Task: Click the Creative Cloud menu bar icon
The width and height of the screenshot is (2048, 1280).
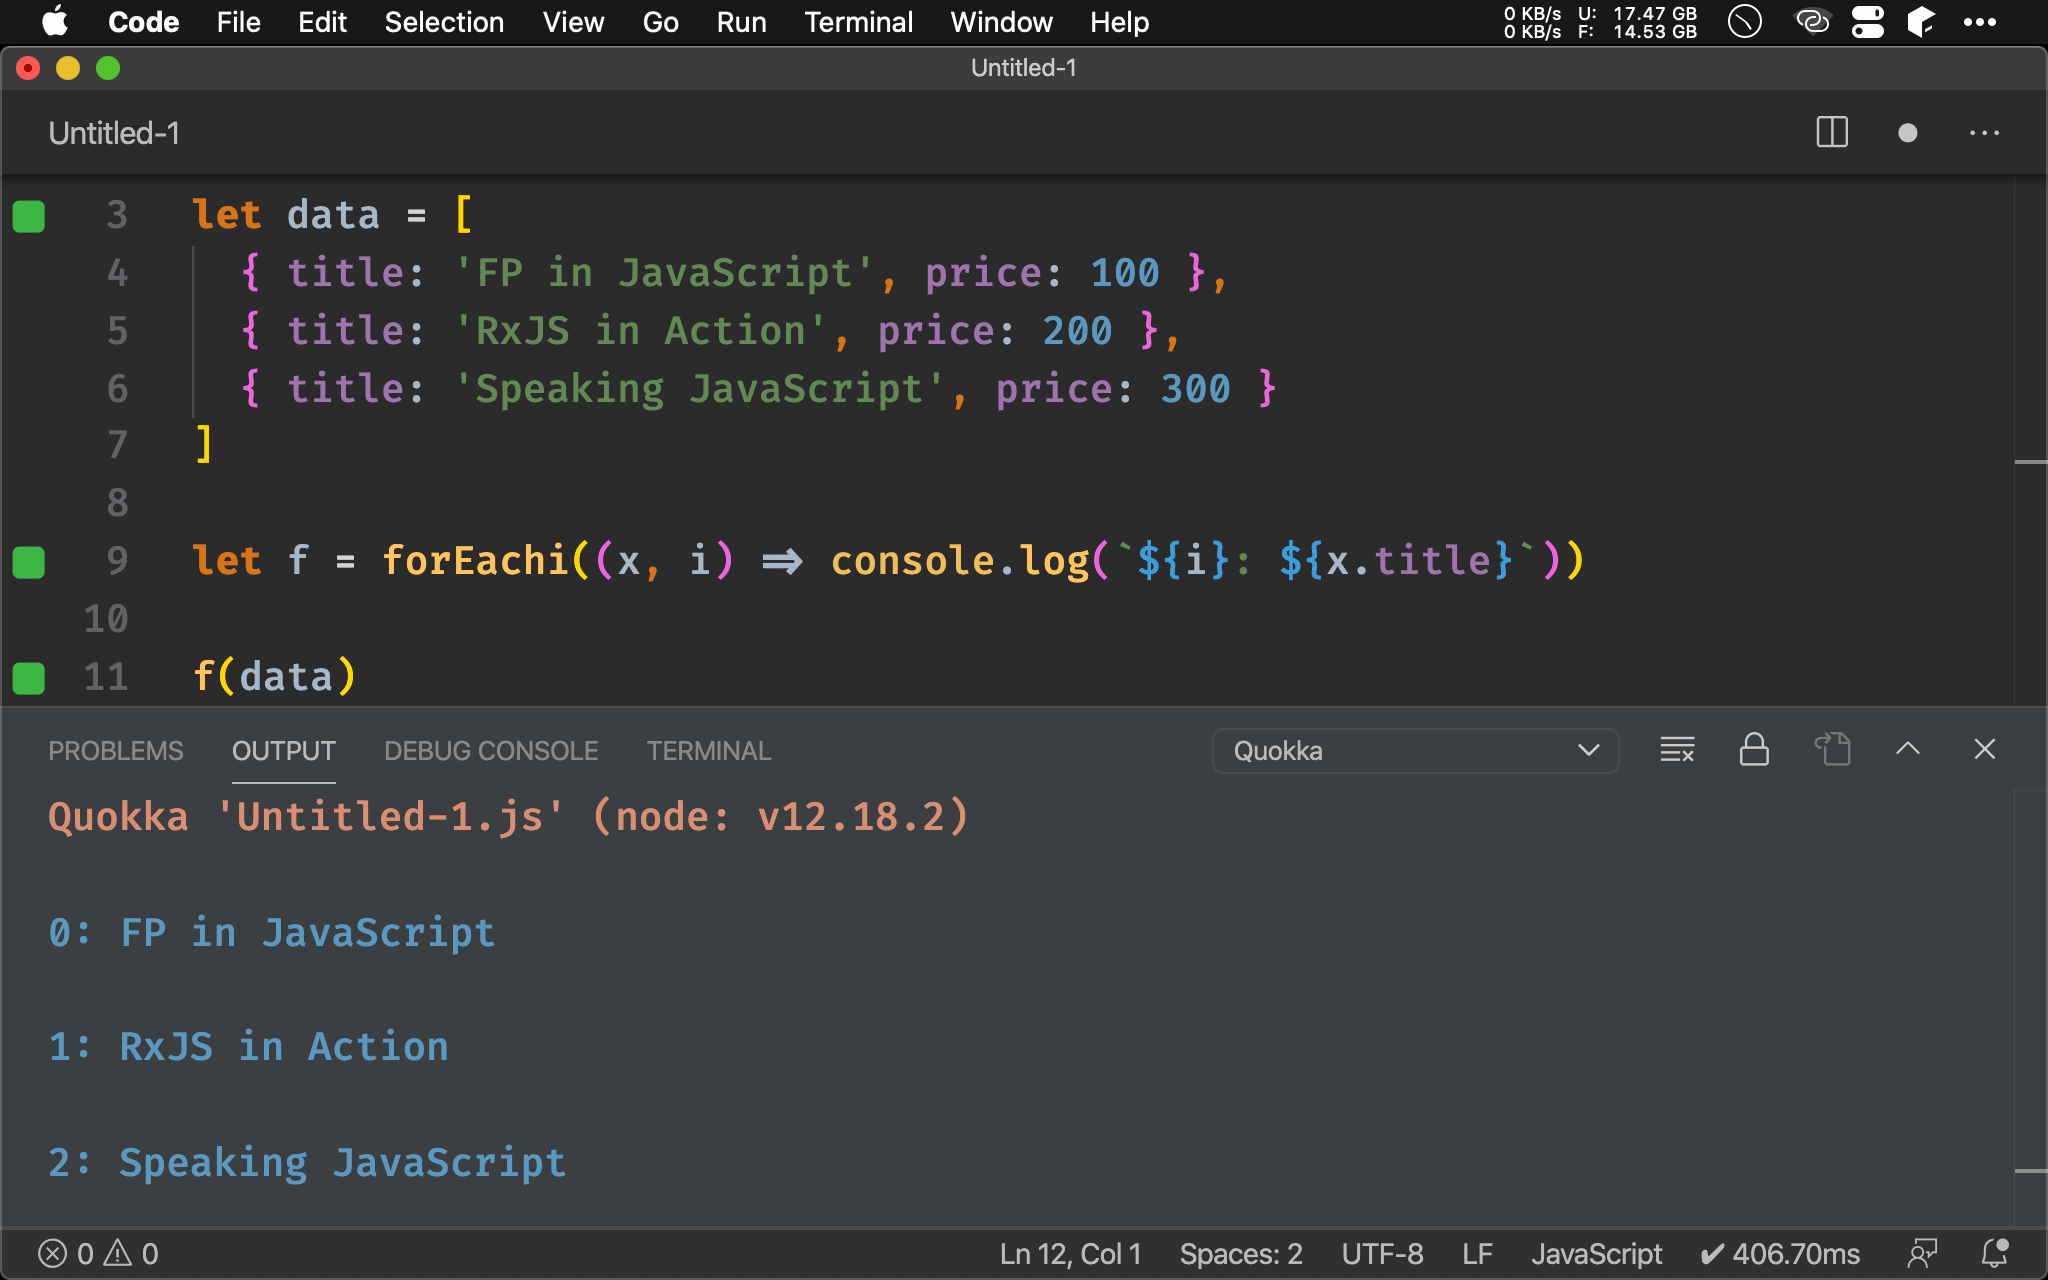Action: click(x=1812, y=22)
